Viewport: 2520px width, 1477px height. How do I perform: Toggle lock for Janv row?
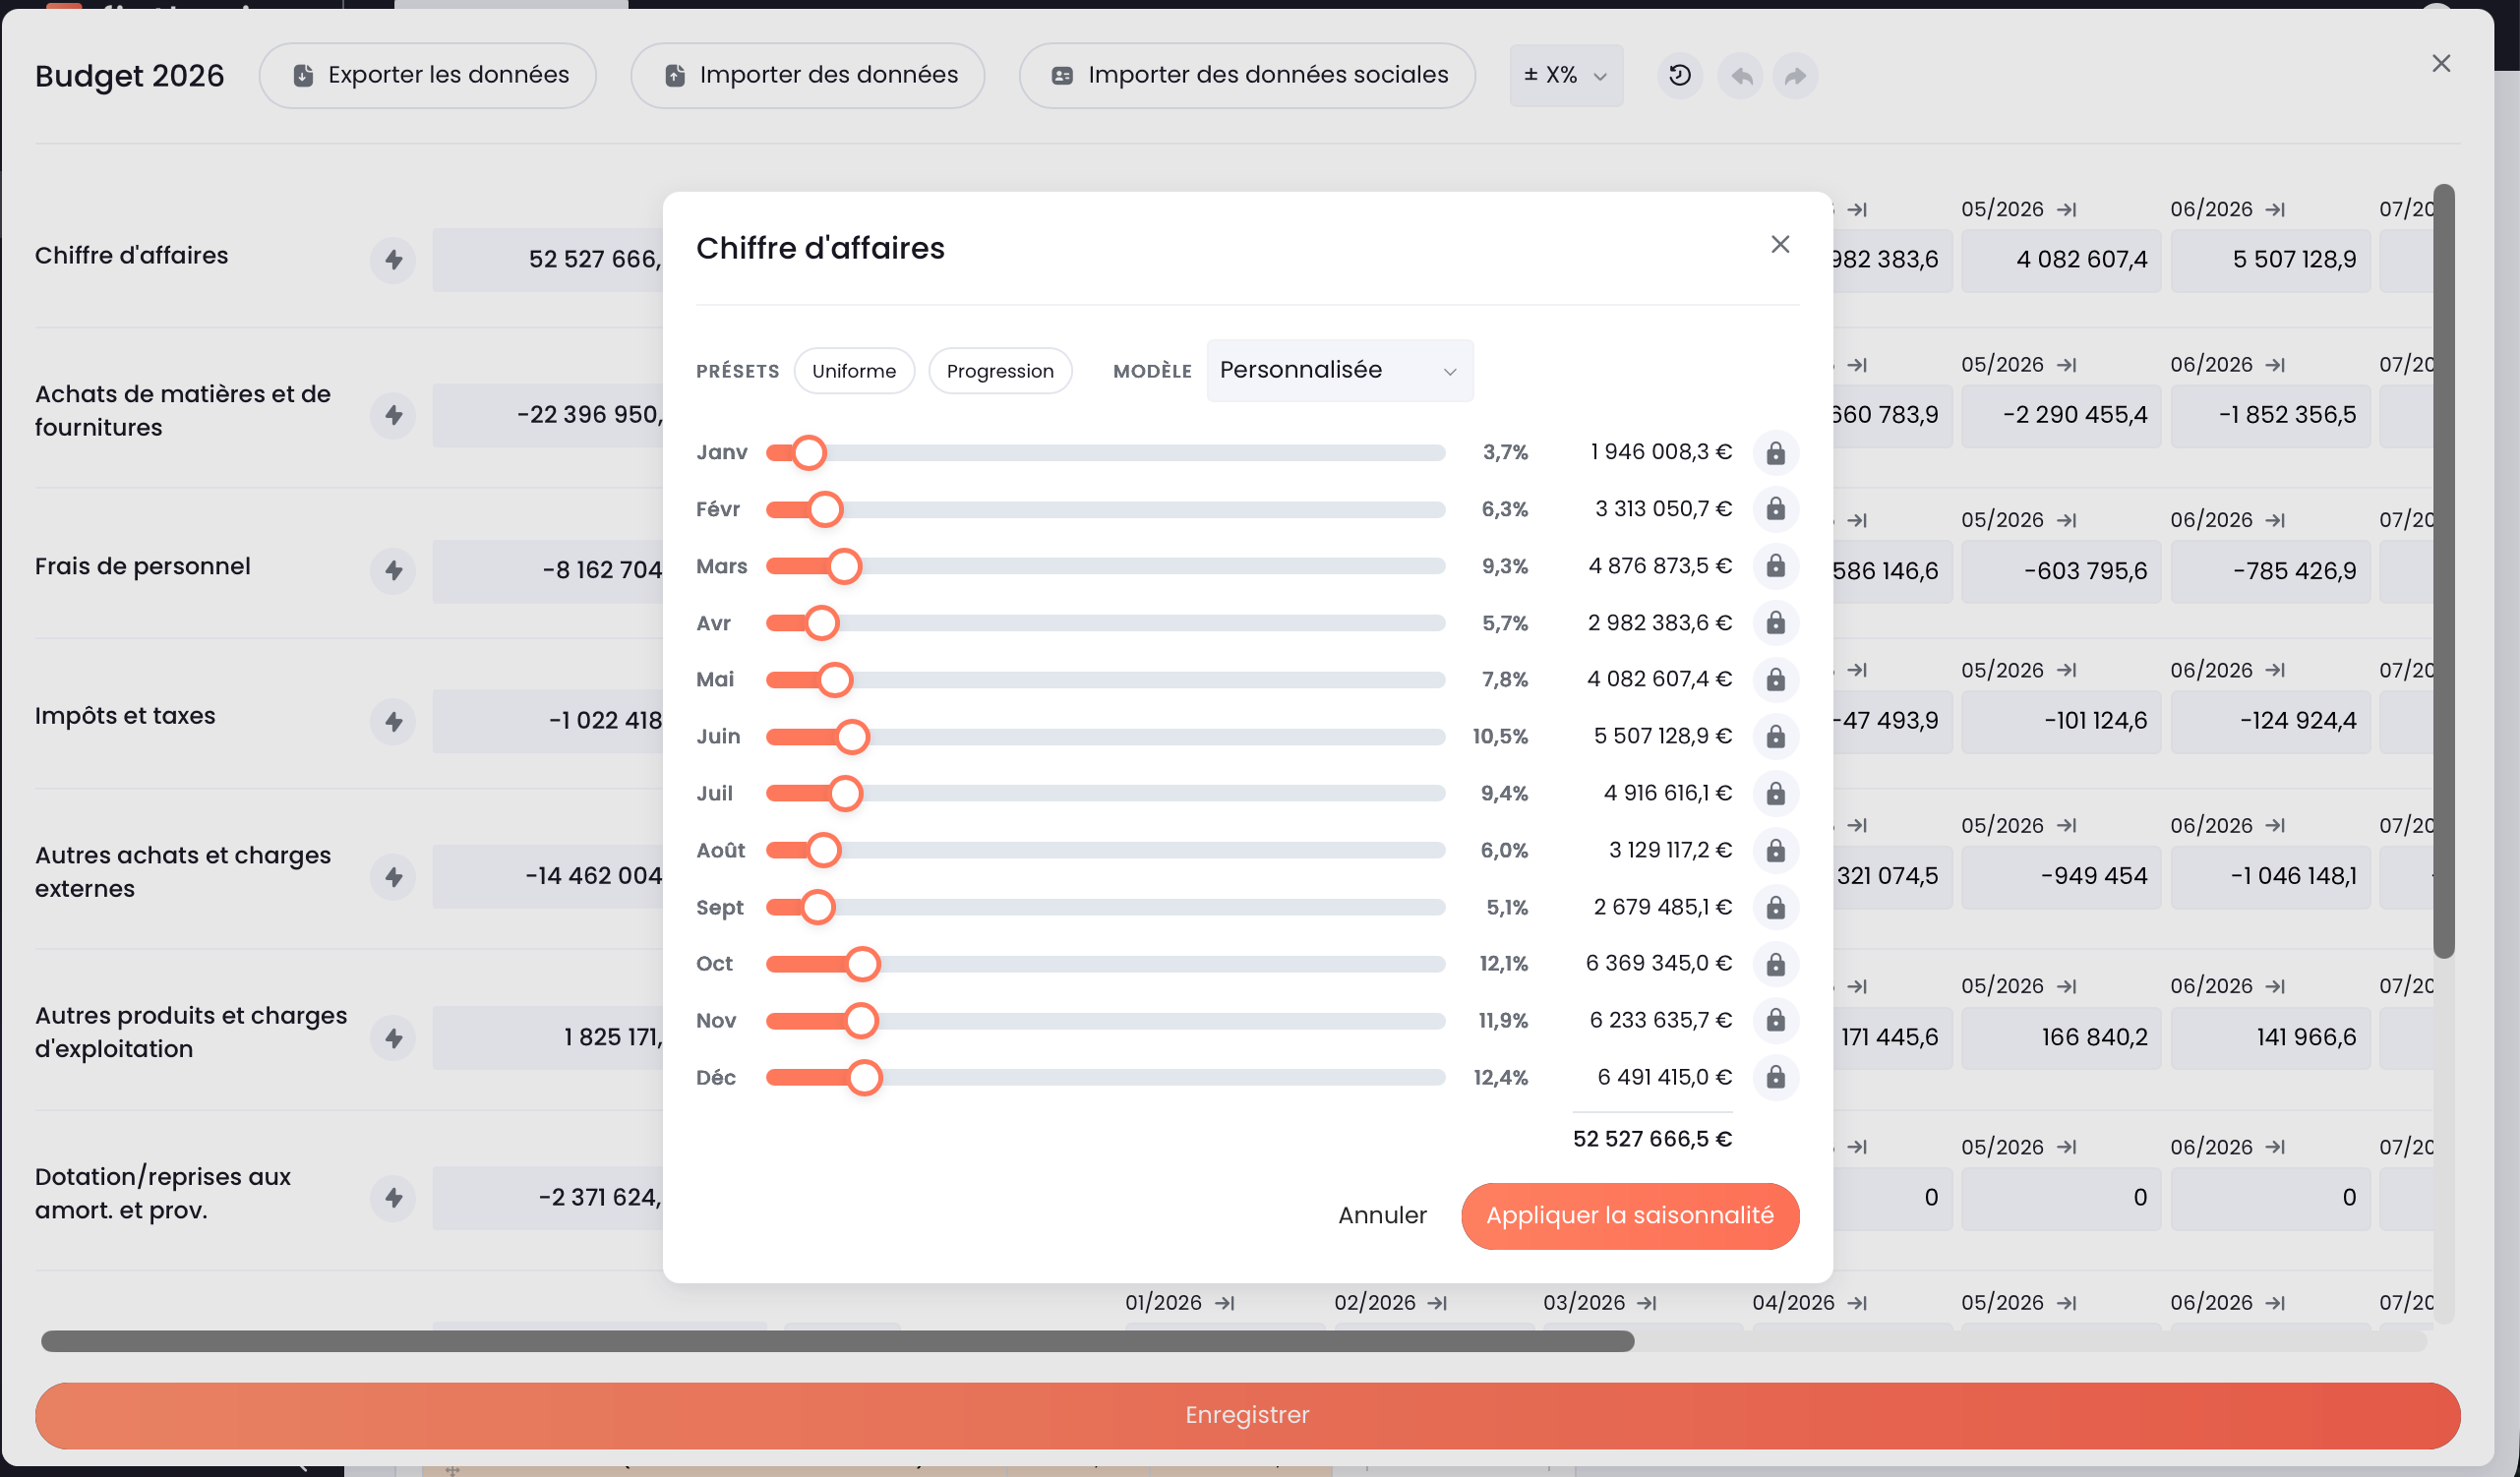point(1775,453)
